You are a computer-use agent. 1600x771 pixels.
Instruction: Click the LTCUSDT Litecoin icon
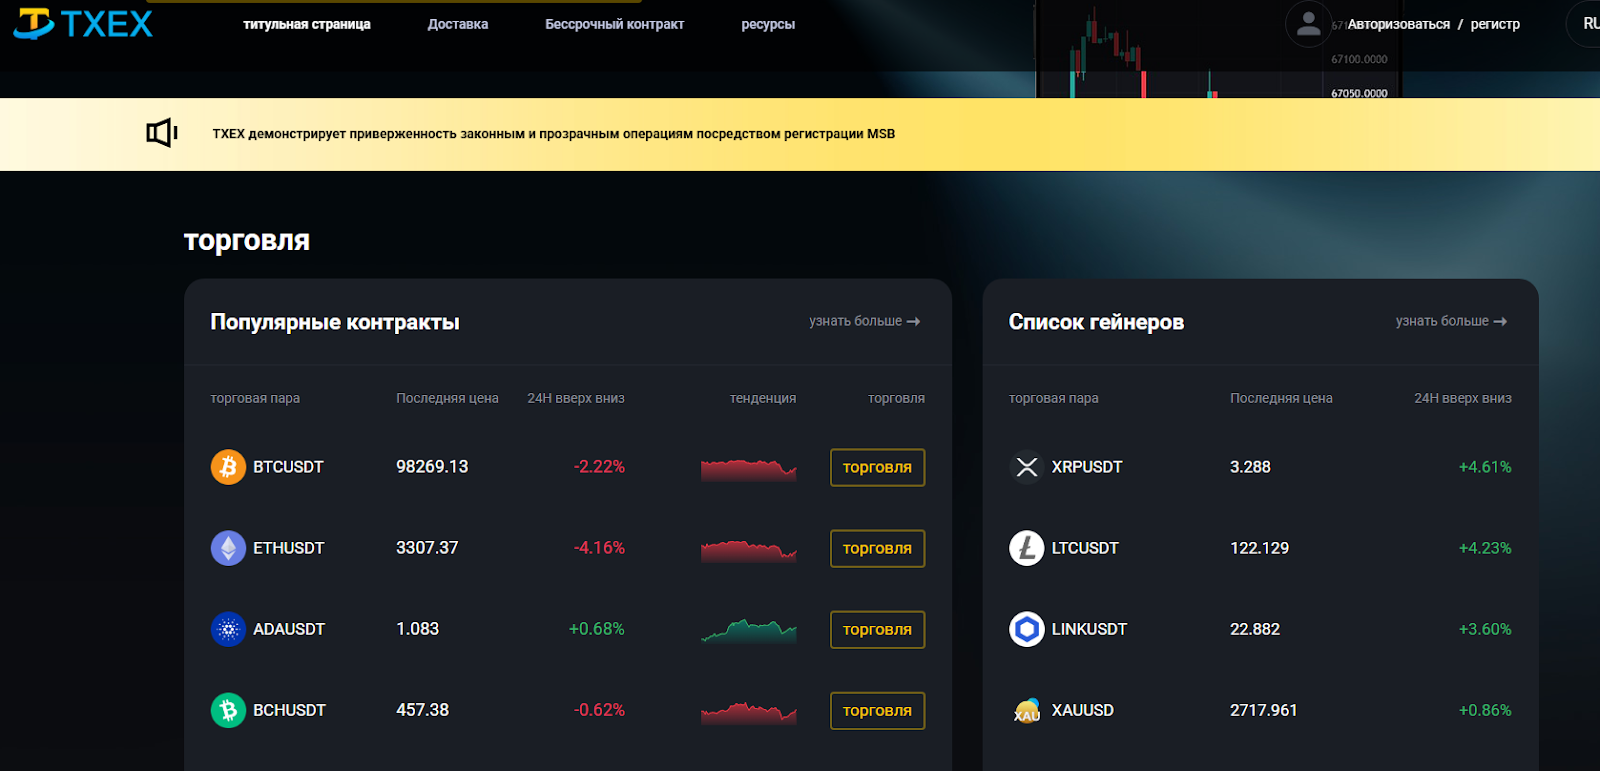coord(1027,548)
